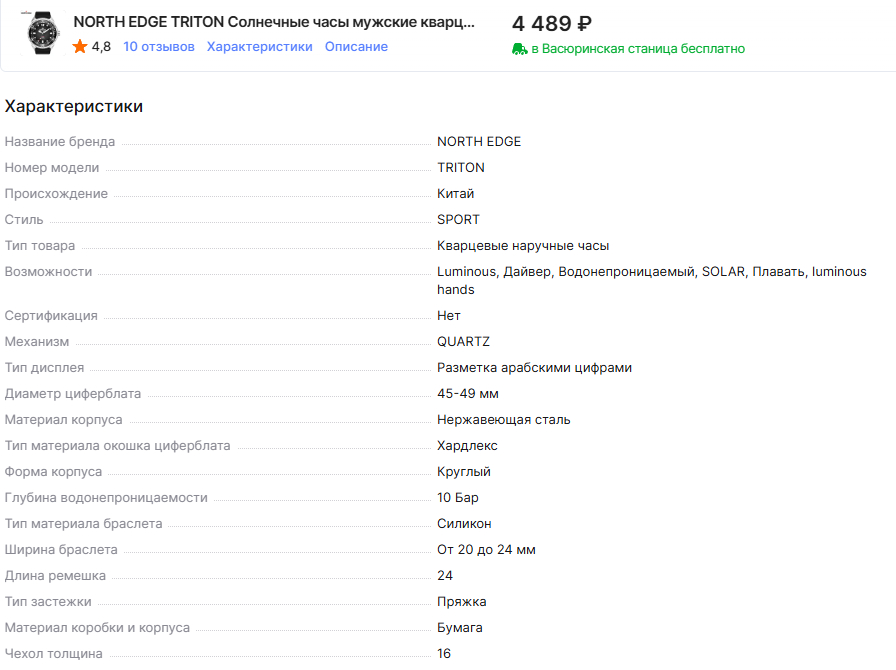Click the green delivery truck icon

pos(519,48)
